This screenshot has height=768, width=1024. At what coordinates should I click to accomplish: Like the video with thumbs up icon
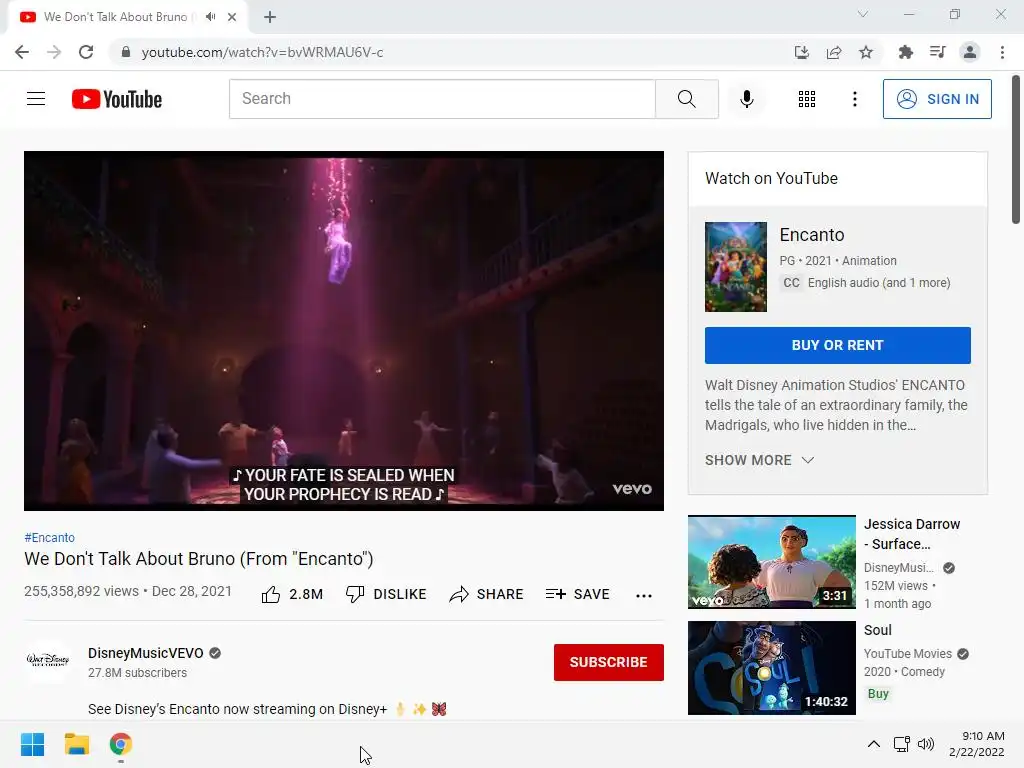click(270, 594)
